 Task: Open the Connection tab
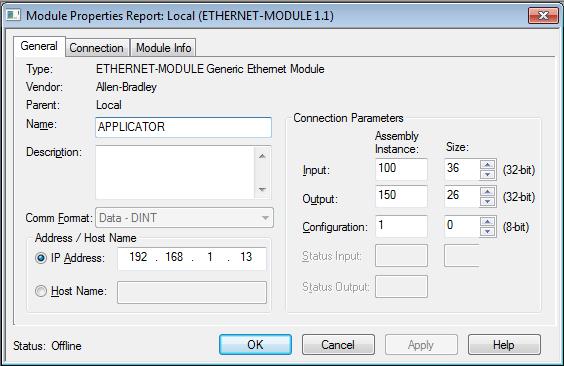(x=96, y=47)
